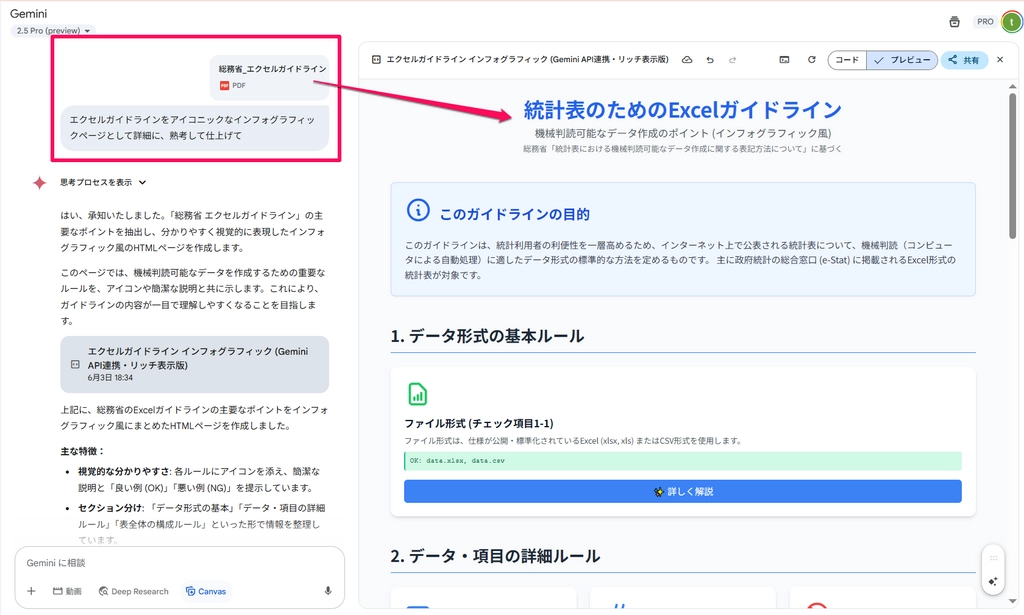This screenshot has height=615, width=1024.
Task: Click the PRO badge
Action: point(985,22)
